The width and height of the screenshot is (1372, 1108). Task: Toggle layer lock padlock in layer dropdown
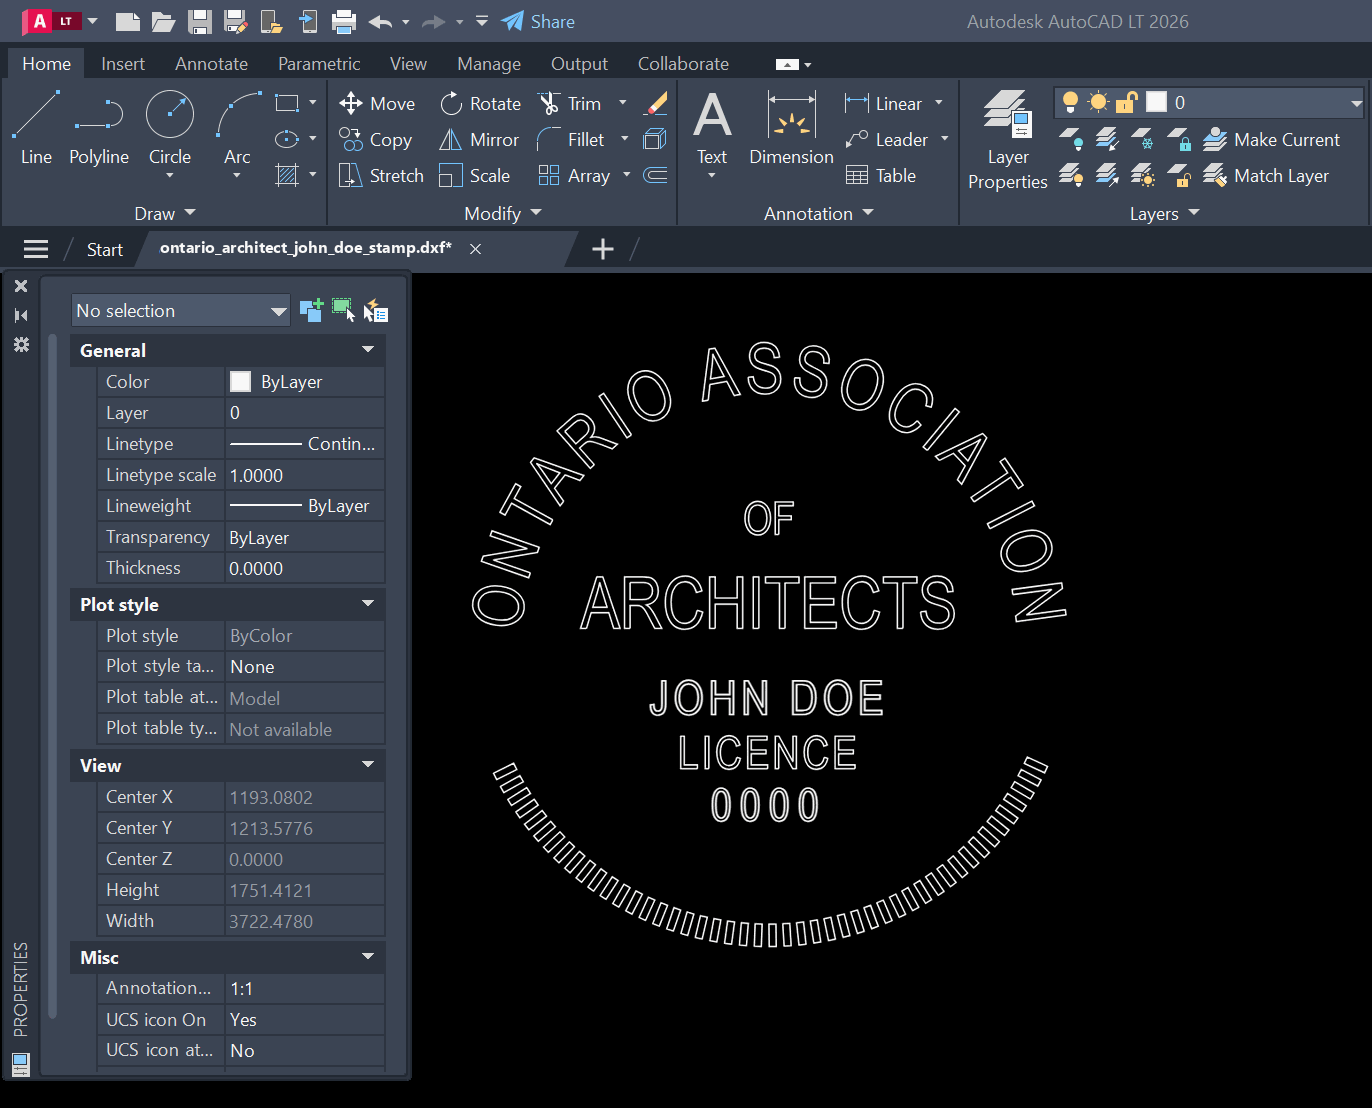pos(1127,102)
